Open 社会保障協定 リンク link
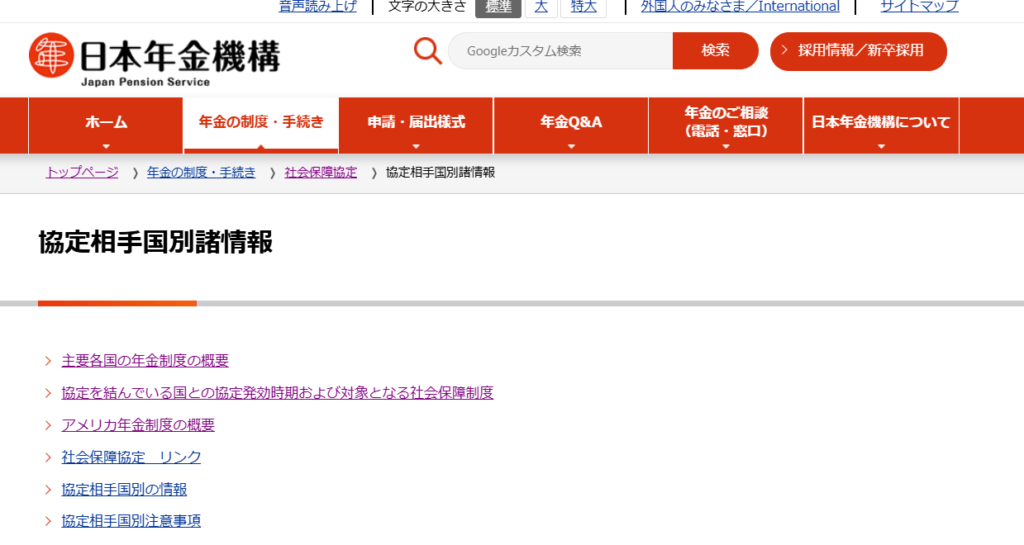1024x545 pixels. click(131, 457)
